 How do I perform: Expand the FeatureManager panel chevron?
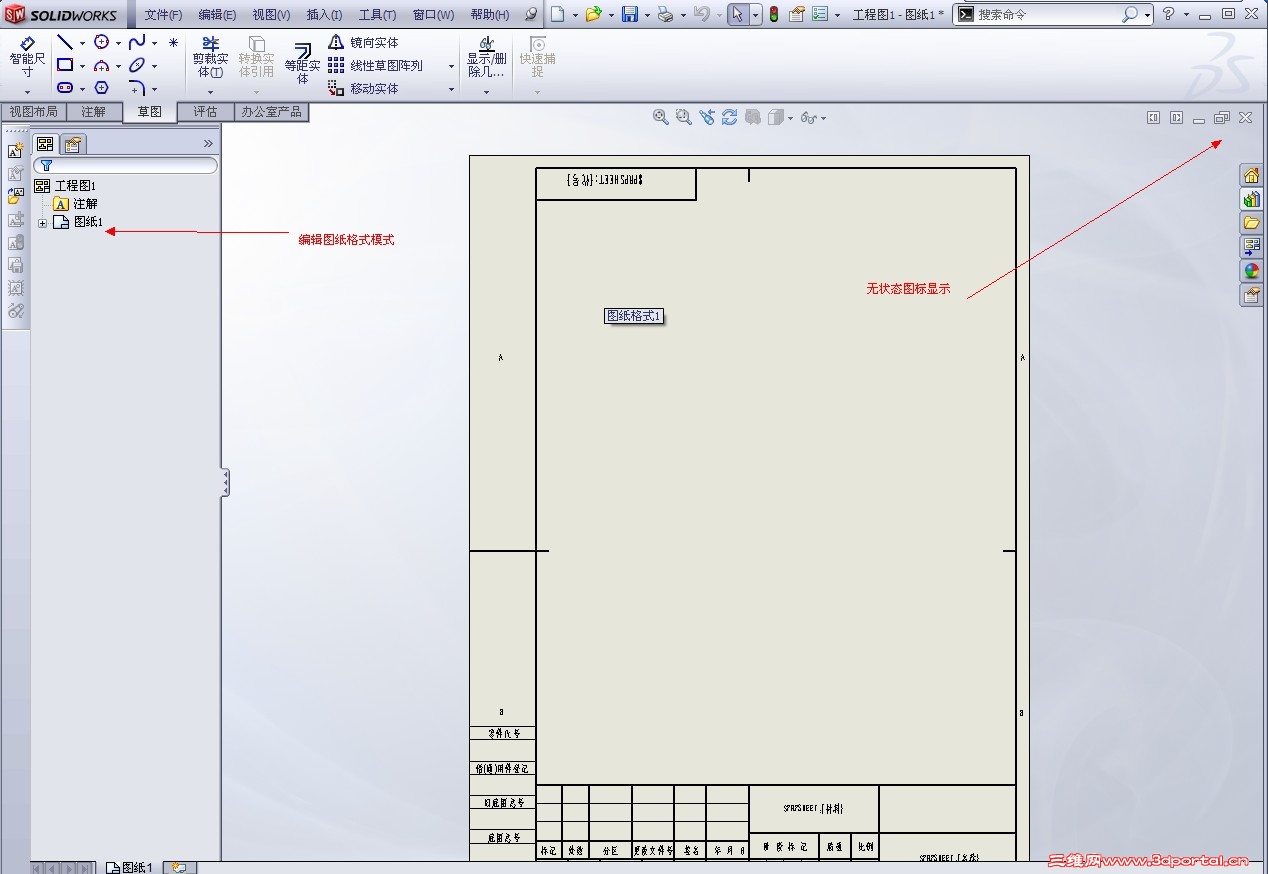208,144
